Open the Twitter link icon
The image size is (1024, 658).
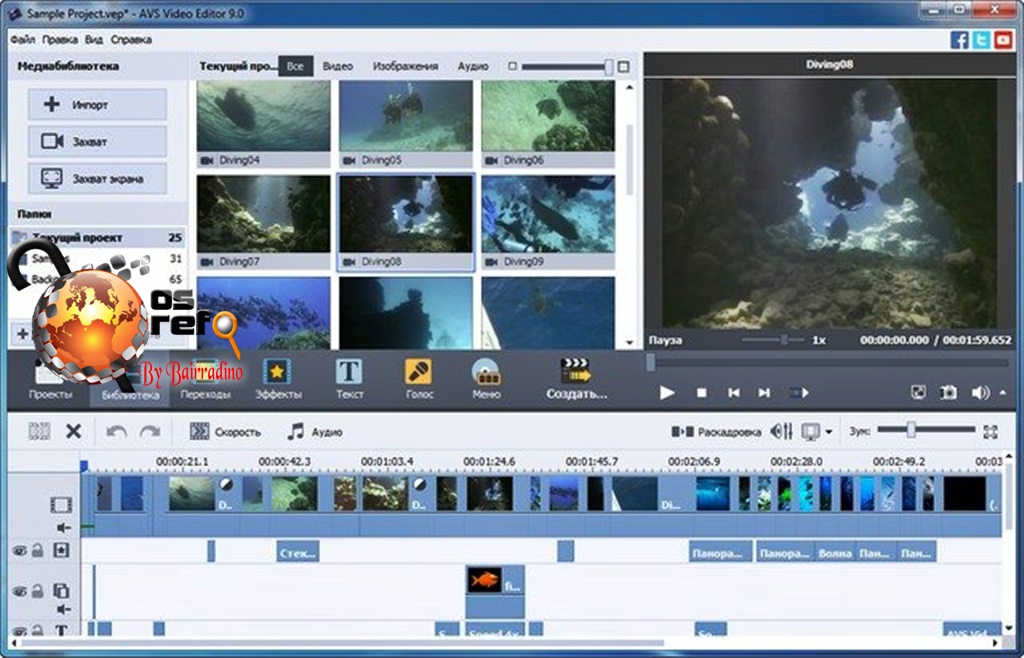coord(981,40)
